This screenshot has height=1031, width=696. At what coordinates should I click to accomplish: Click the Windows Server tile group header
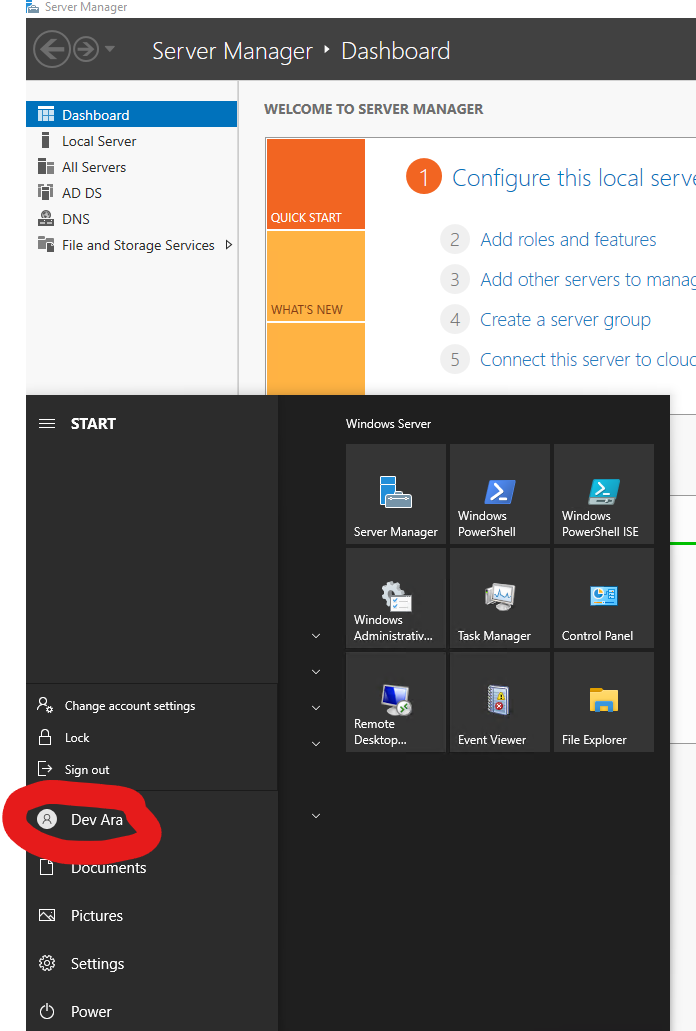click(x=388, y=423)
